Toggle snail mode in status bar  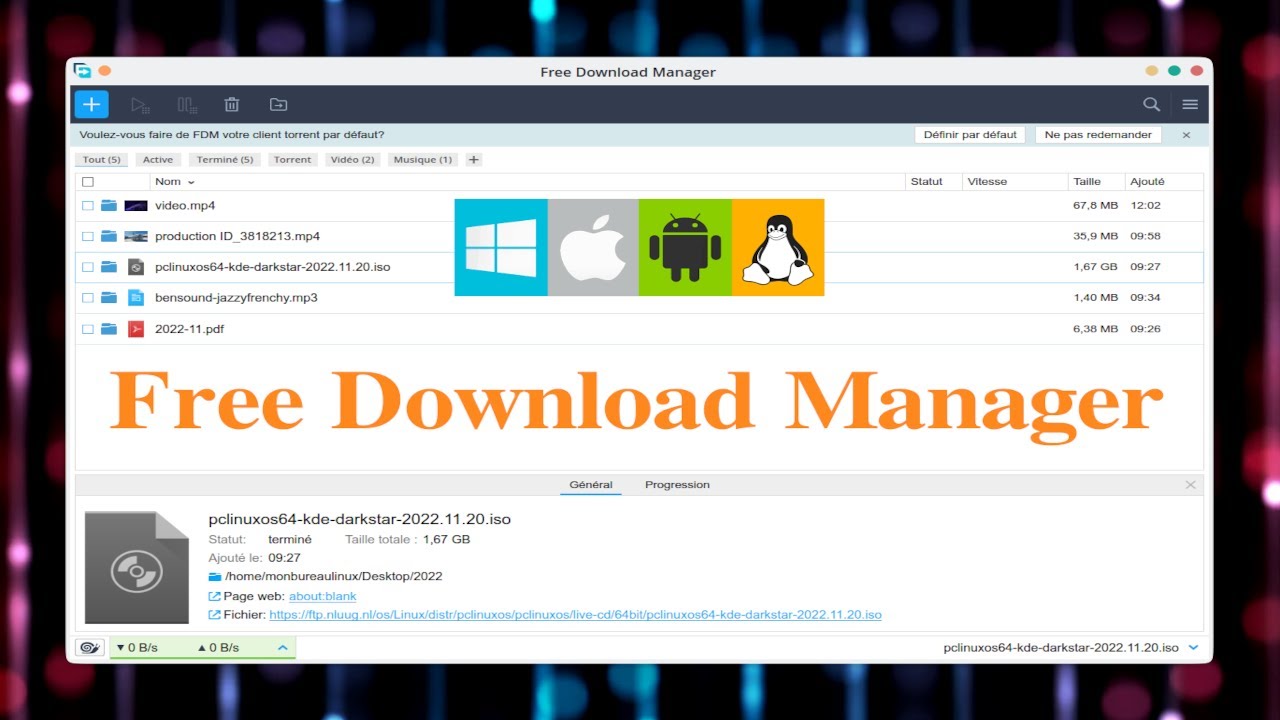coord(90,648)
